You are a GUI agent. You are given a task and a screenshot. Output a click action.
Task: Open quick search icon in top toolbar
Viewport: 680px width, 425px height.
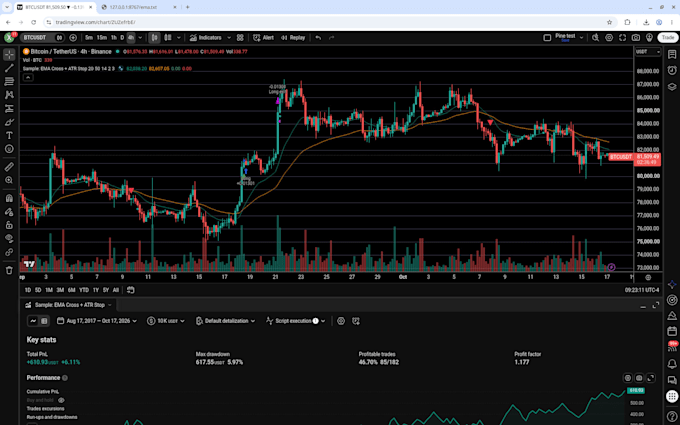tap(595, 38)
